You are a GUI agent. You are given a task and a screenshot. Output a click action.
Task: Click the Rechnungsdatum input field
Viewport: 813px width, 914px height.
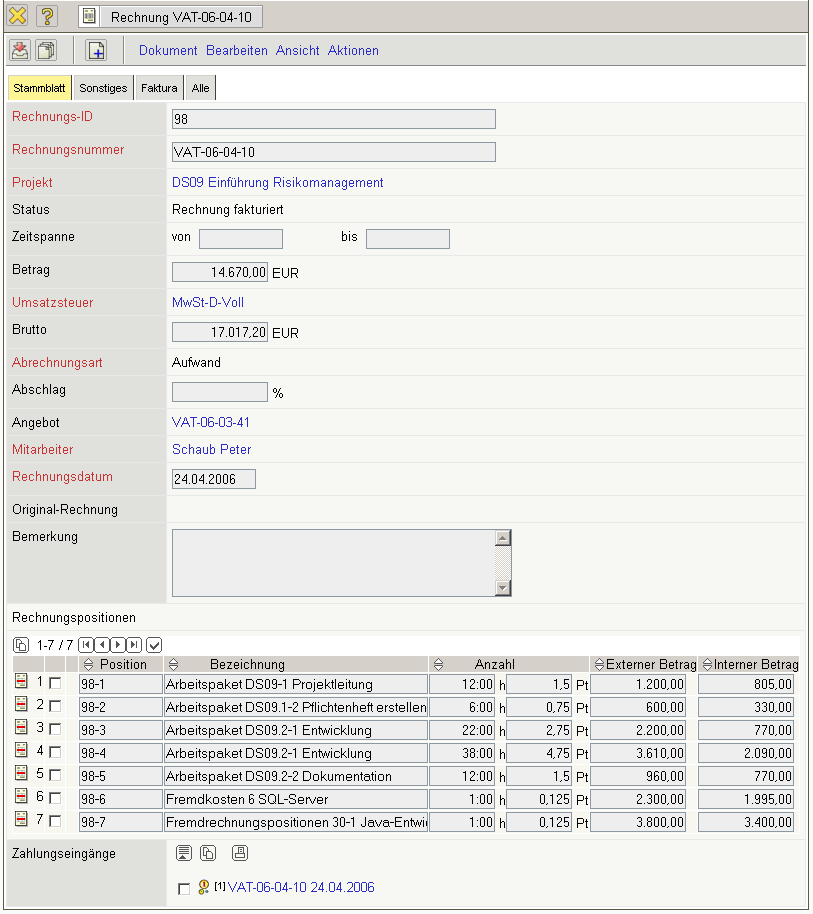(214, 479)
